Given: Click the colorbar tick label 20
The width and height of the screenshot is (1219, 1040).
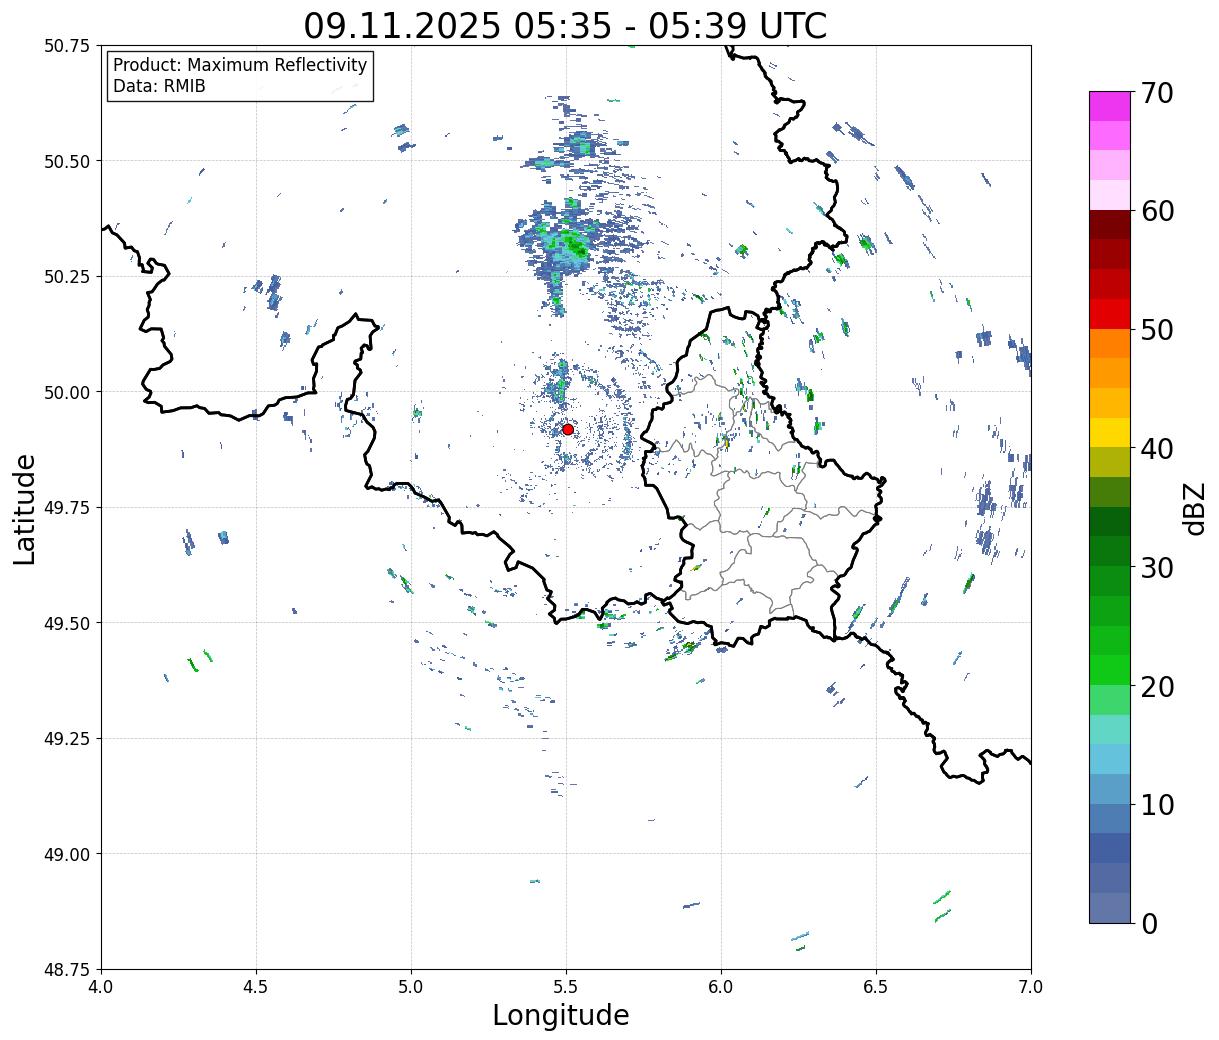Looking at the screenshot, I should (1156, 687).
